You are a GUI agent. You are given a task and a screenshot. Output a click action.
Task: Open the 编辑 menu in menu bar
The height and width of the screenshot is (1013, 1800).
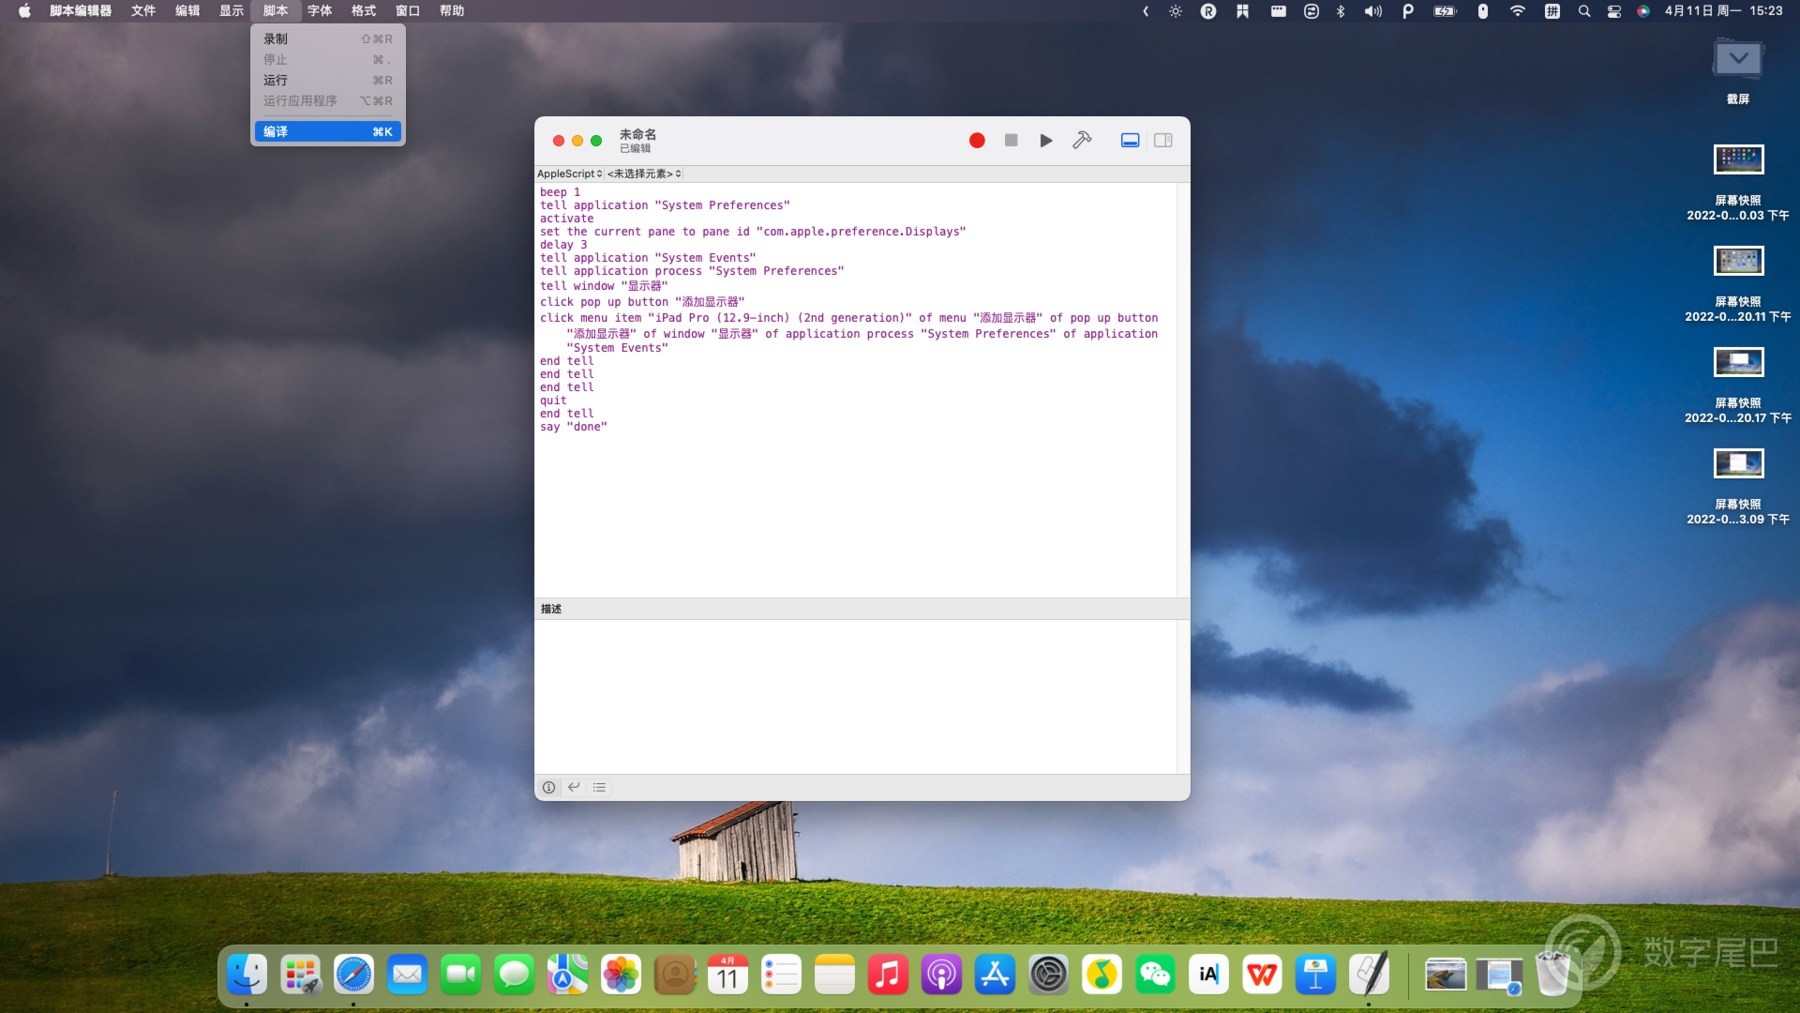188,11
